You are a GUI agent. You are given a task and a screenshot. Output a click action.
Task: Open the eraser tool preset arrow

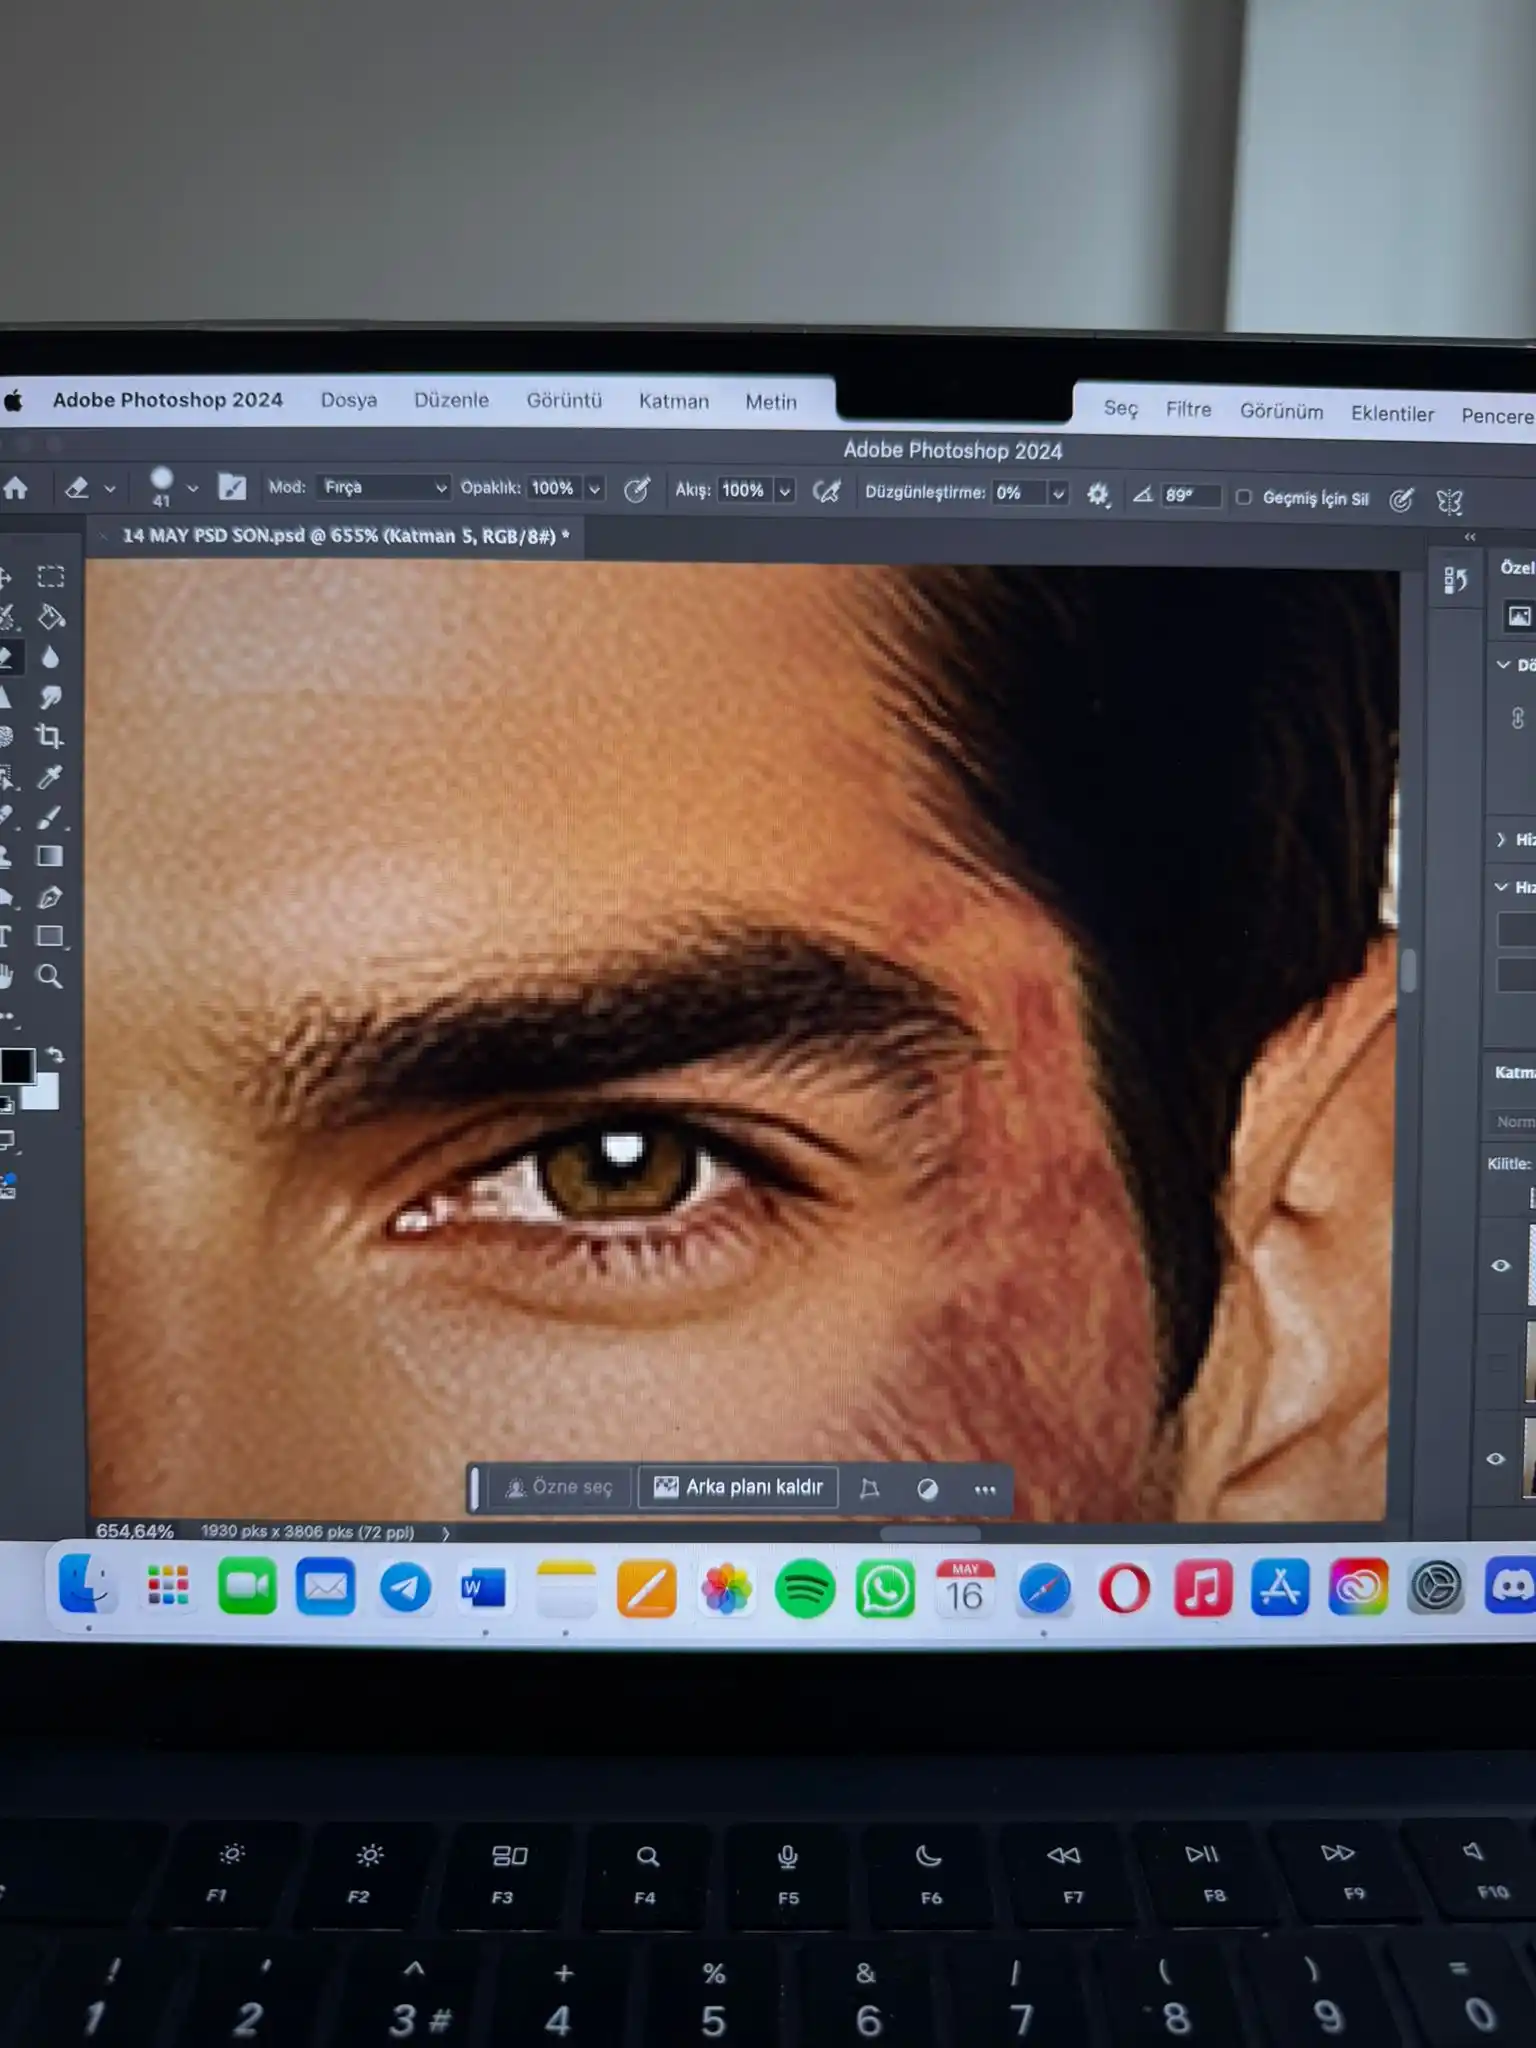click(110, 489)
